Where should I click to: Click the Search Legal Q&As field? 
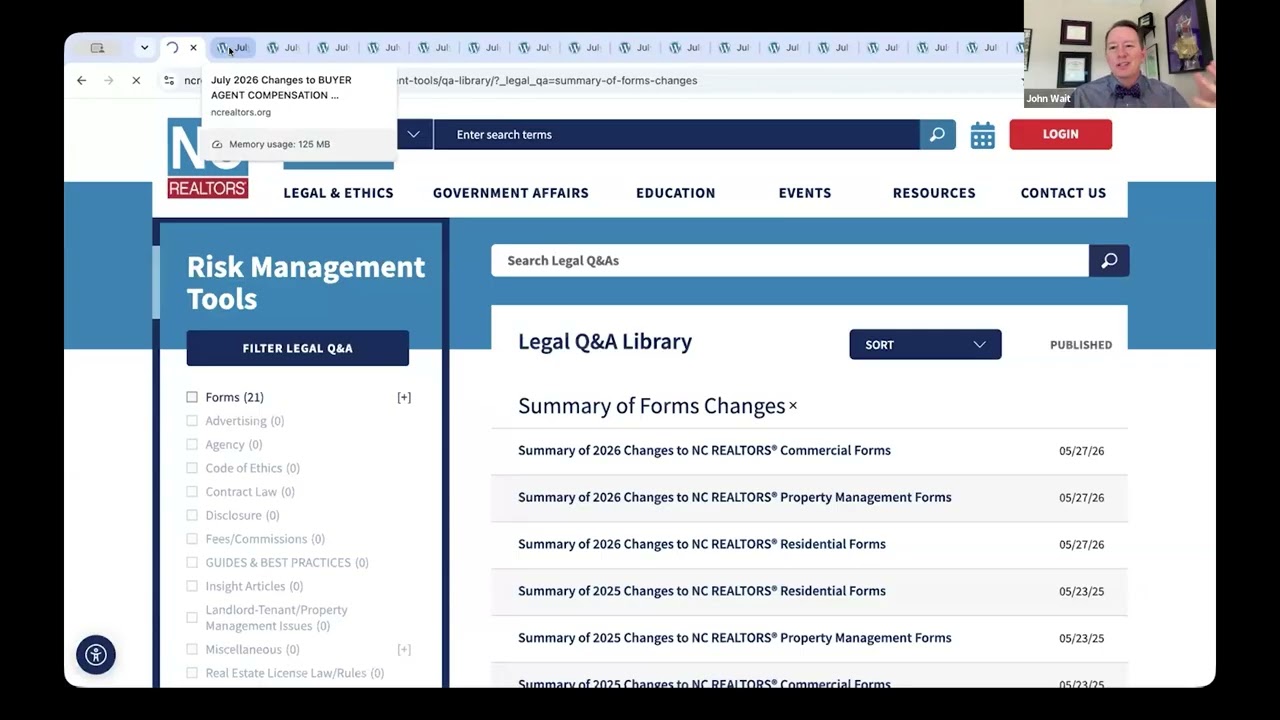pos(790,261)
